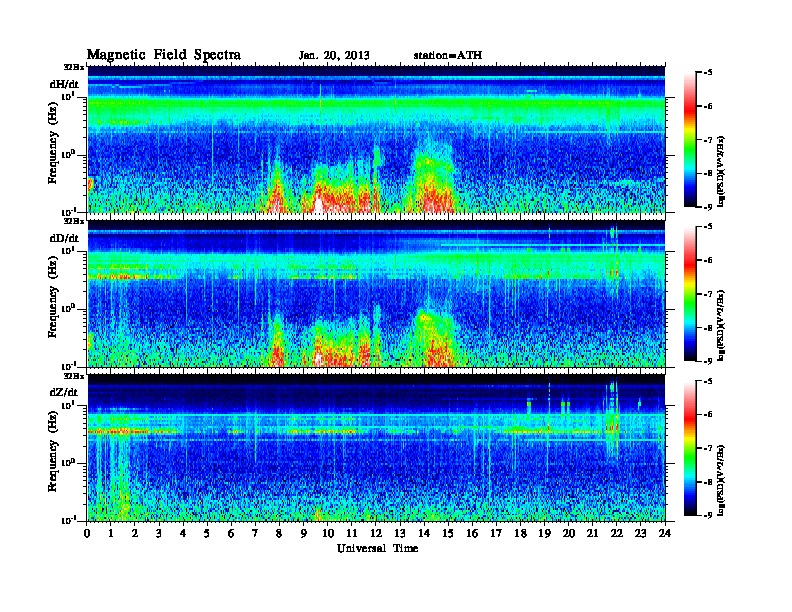Click the -9 tick of the dZ/dt color bar
Viewport: 792px width, 612px height.
pyautogui.click(x=708, y=515)
